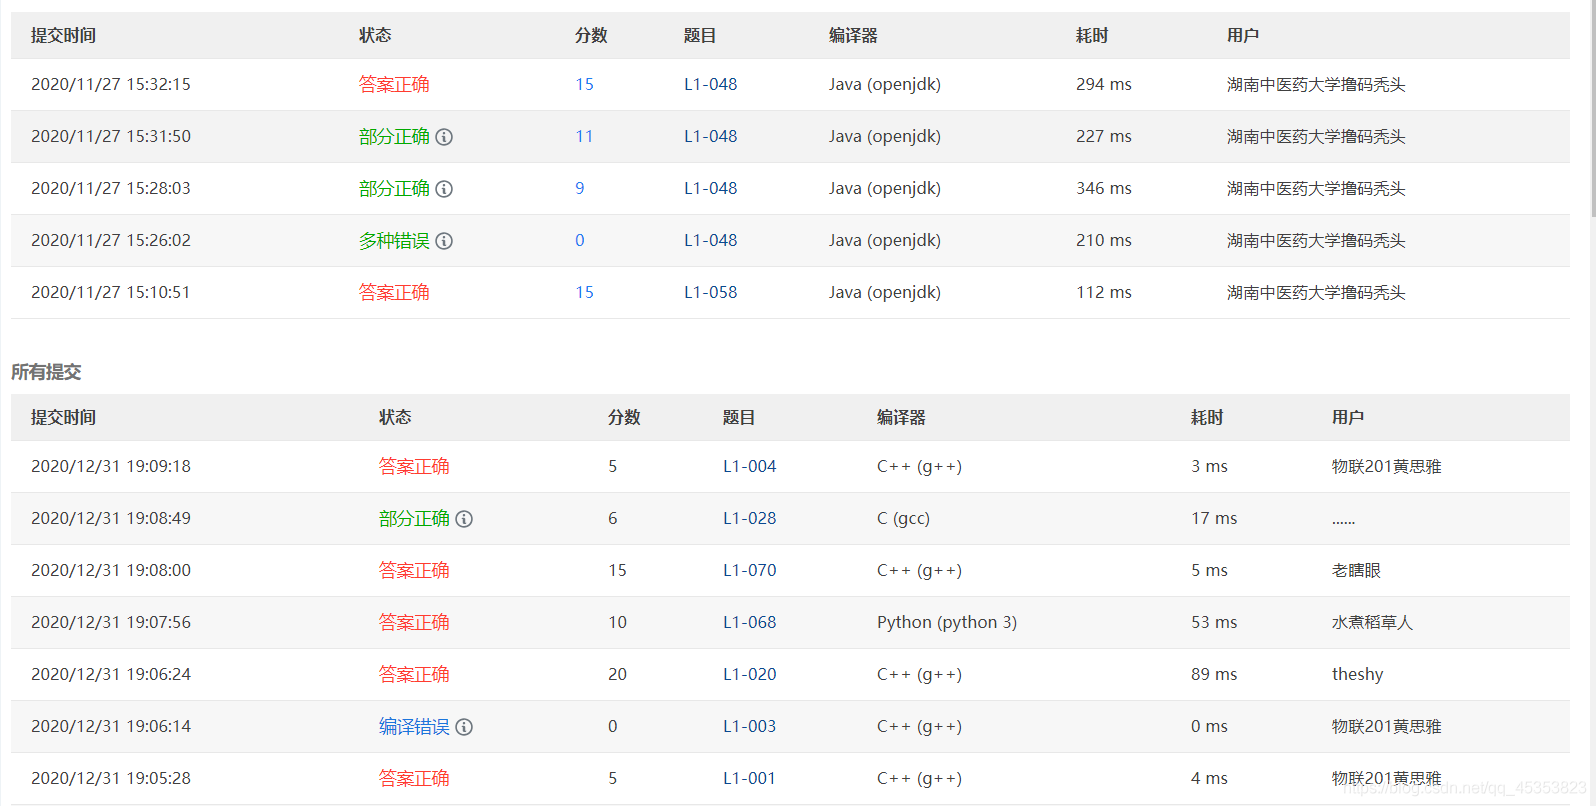Click 答案正确 status for L1-001
This screenshot has height=806, width=1596.
(414, 778)
